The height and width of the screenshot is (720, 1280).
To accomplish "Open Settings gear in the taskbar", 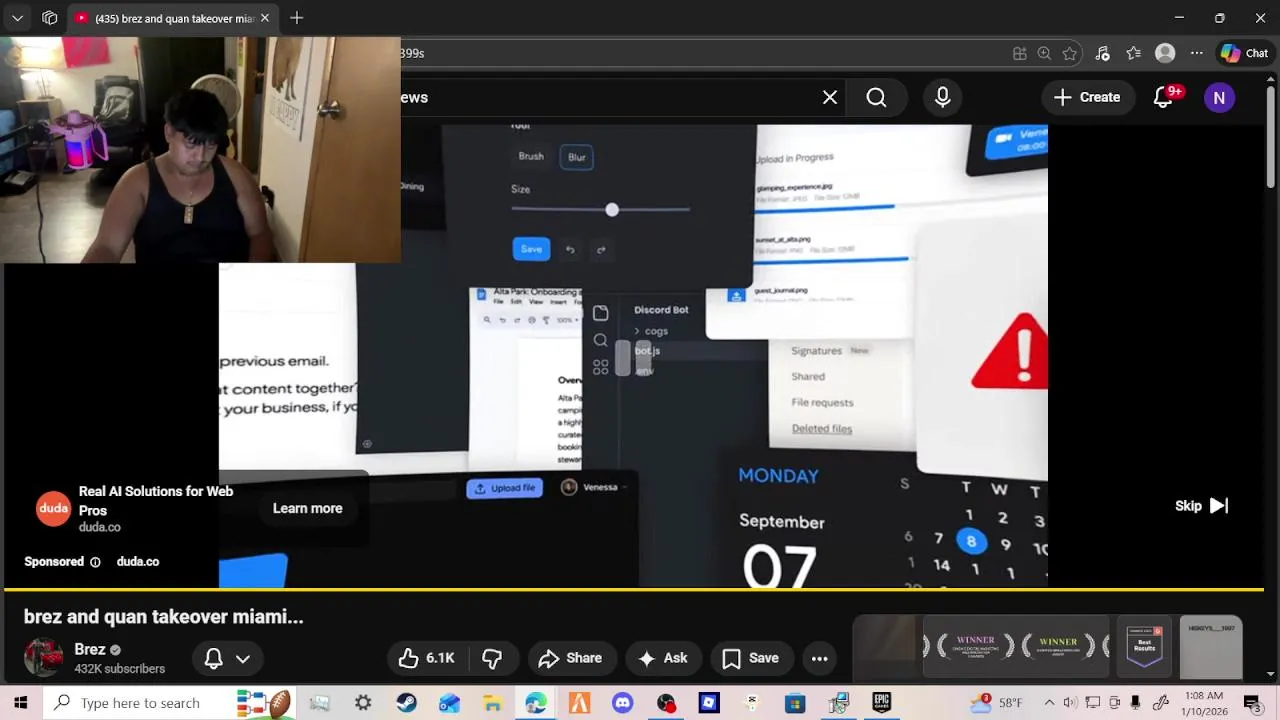I will click(363, 703).
